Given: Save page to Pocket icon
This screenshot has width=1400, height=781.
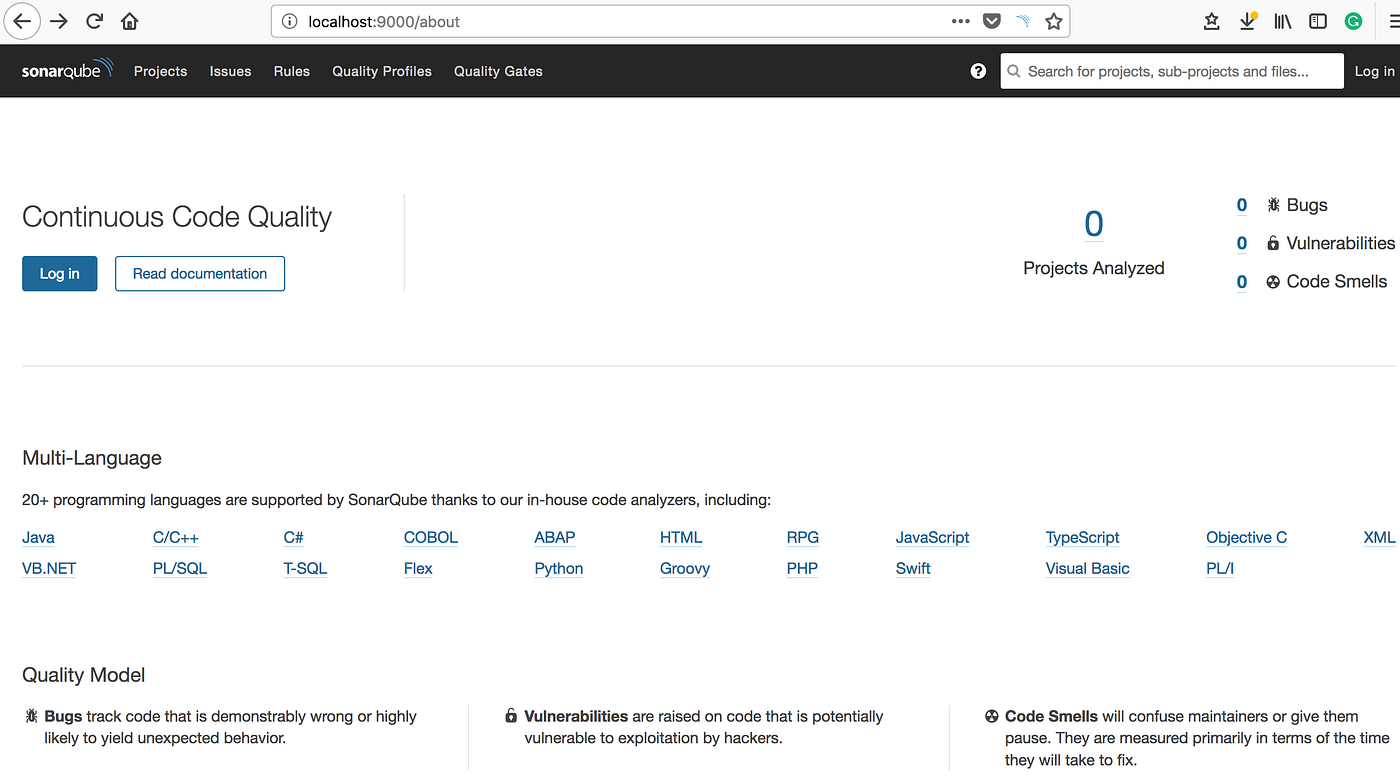Looking at the screenshot, I should [992, 21].
